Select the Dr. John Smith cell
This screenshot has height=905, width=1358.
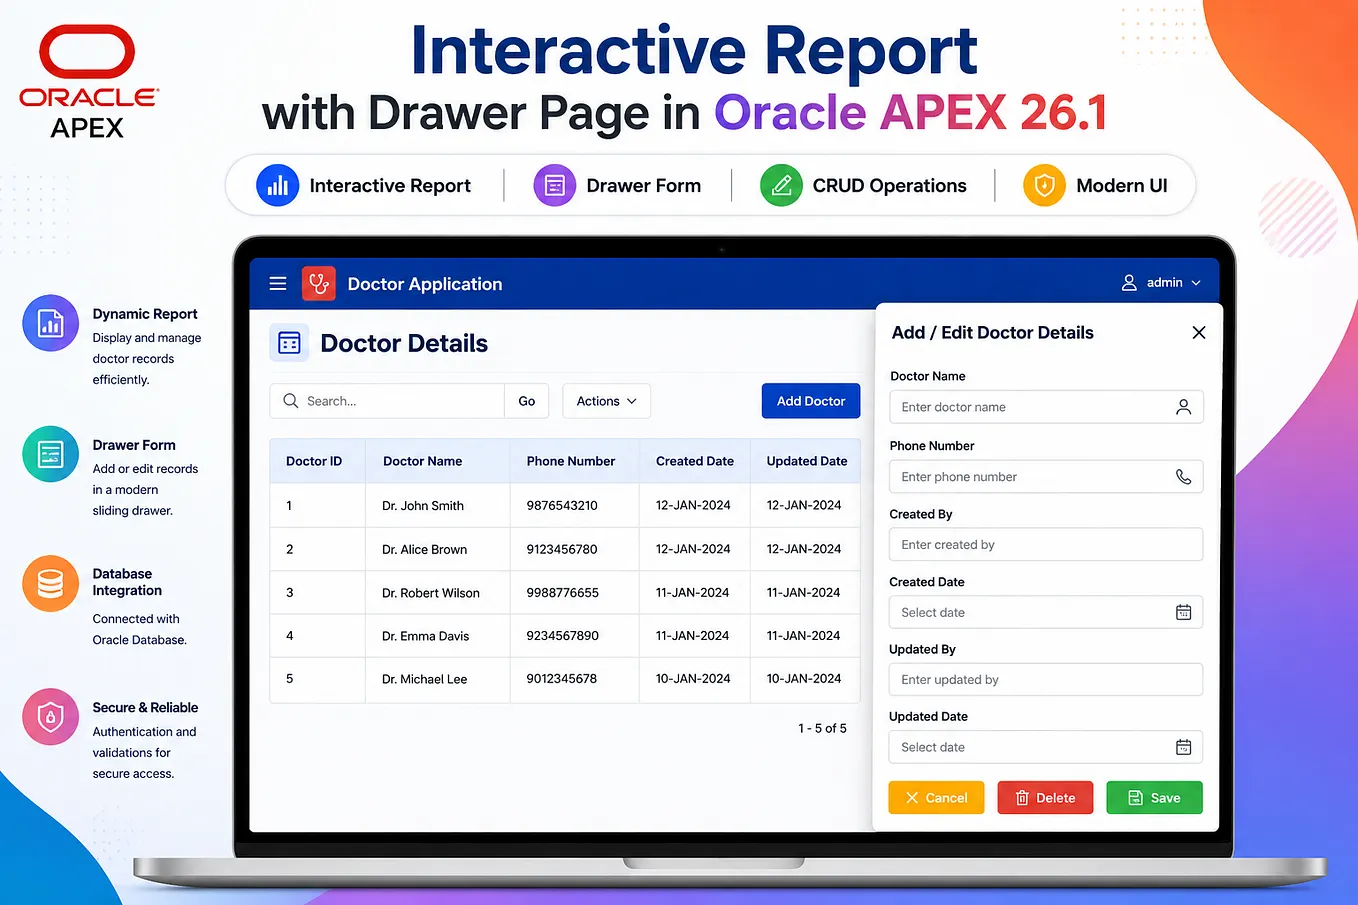(438, 506)
